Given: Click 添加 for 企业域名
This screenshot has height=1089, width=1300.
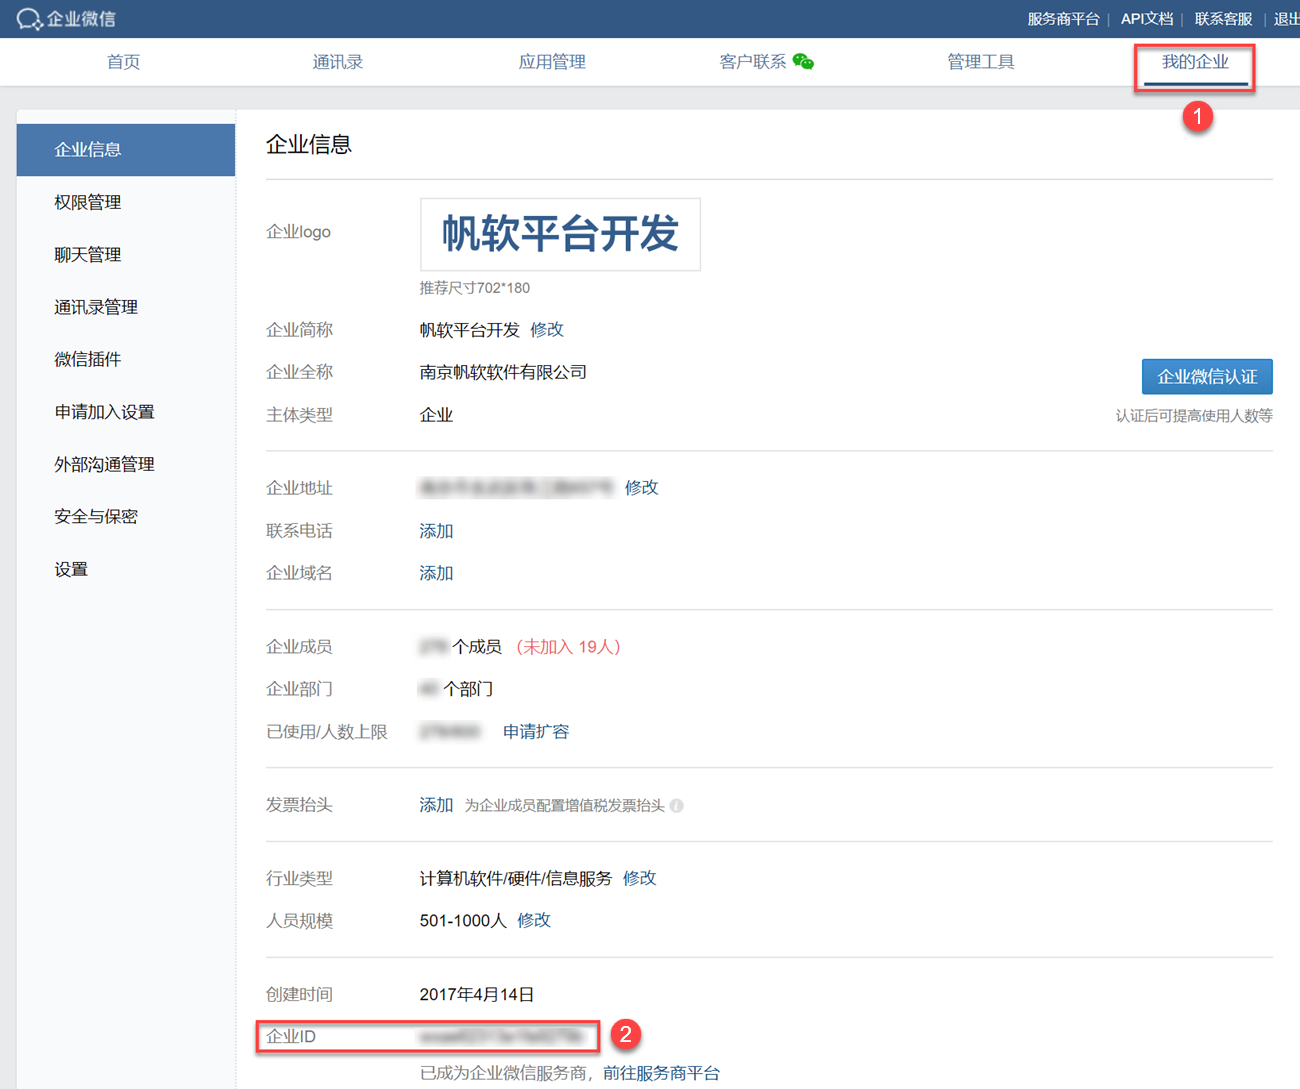Looking at the screenshot, I should click(436, 573).
